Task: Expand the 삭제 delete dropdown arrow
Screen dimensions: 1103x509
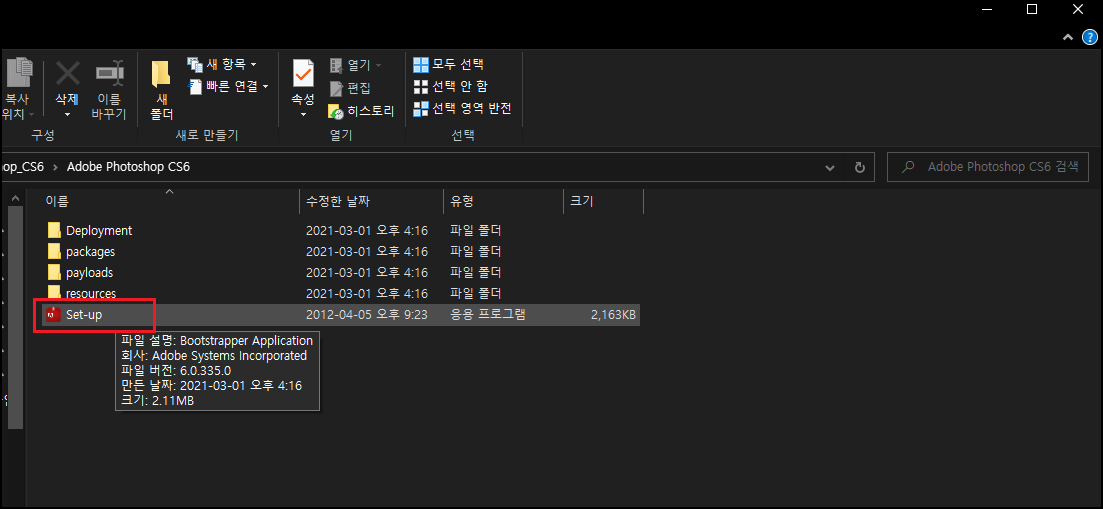Action: click(68, 115)
